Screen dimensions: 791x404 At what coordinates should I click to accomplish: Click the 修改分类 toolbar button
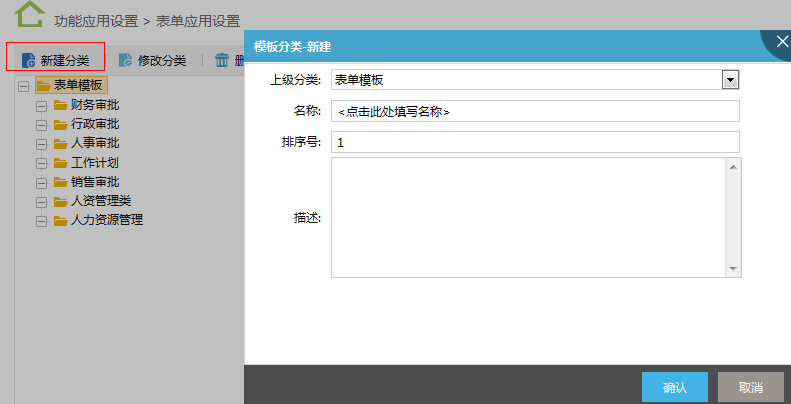(152, 60)
